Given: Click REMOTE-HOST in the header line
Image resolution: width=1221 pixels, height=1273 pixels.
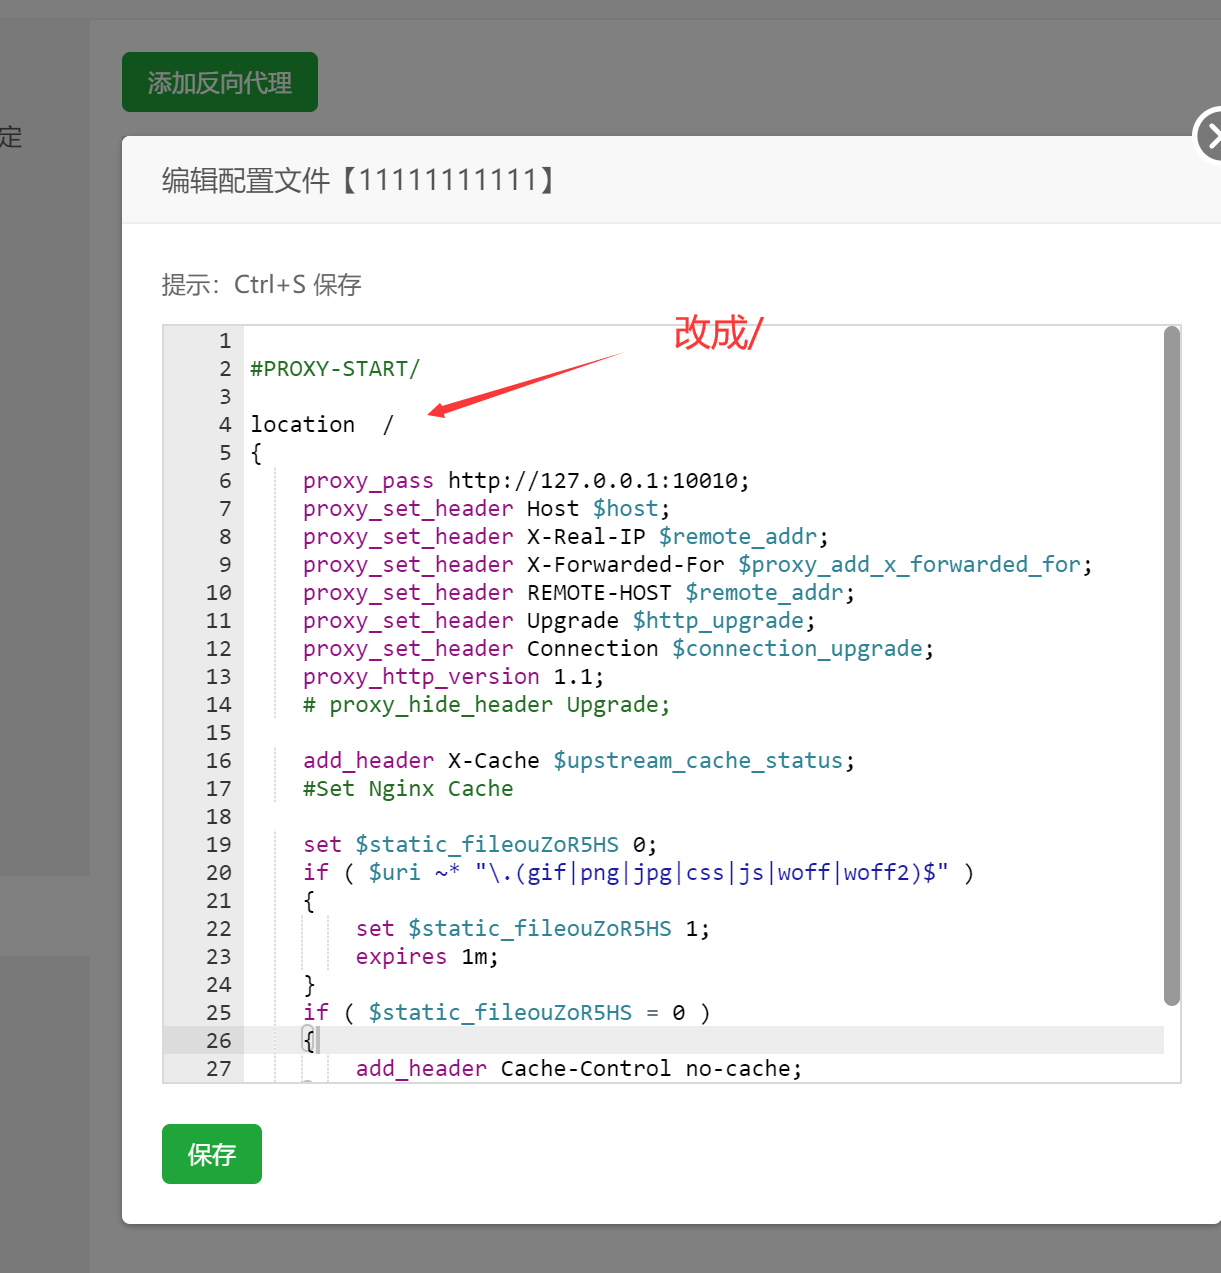Looking at the screenshot, I should (598, 593).
